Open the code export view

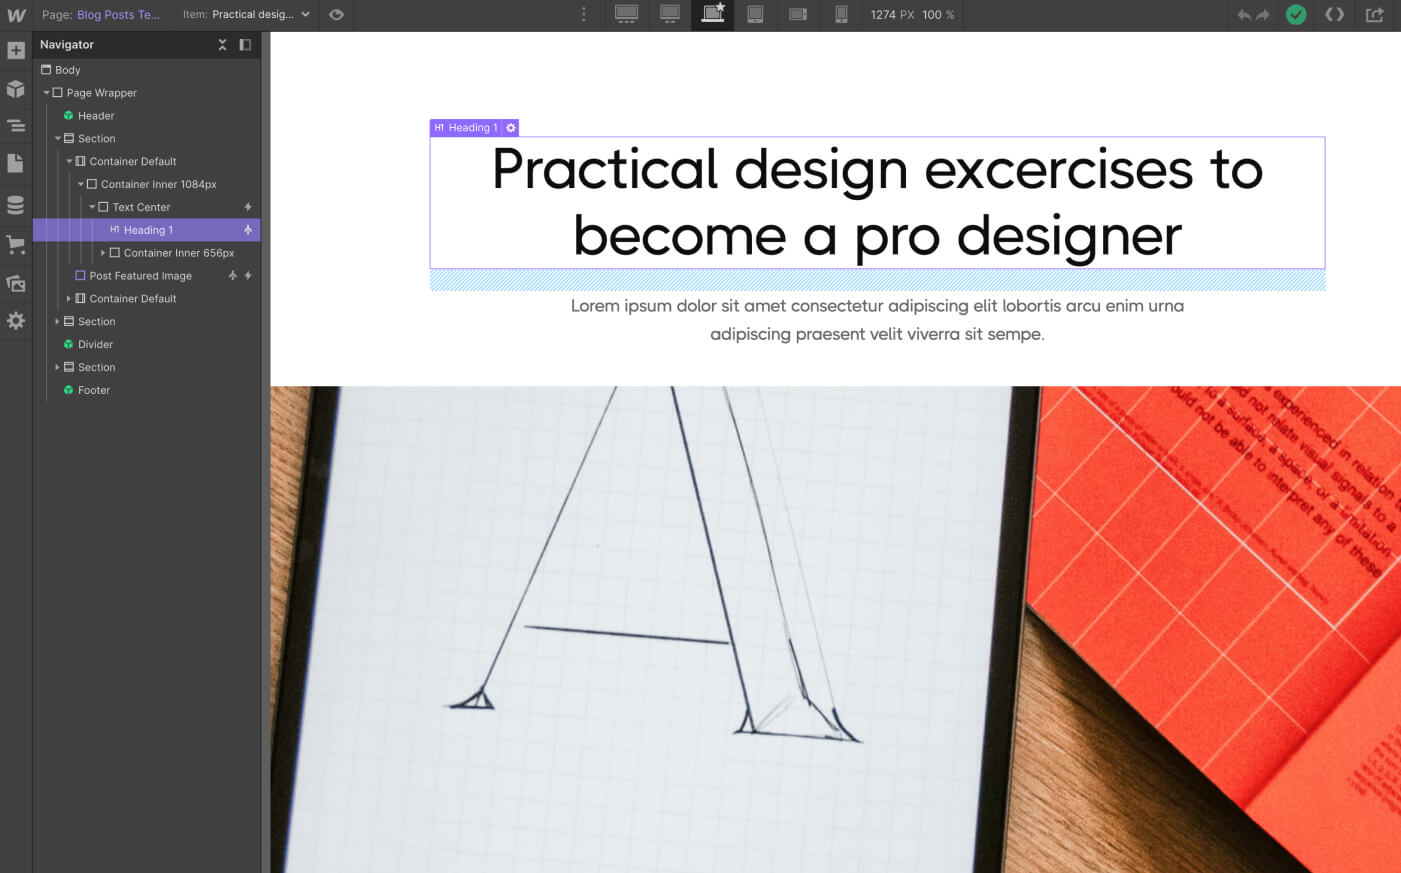(x=1335, y=14)
